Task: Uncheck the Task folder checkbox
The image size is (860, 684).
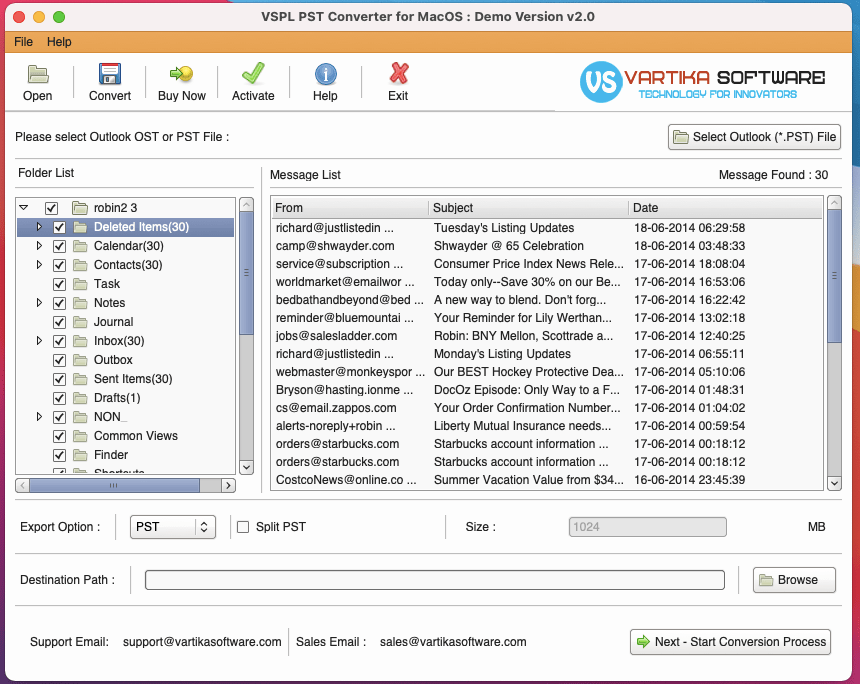Action: (59, 284)
